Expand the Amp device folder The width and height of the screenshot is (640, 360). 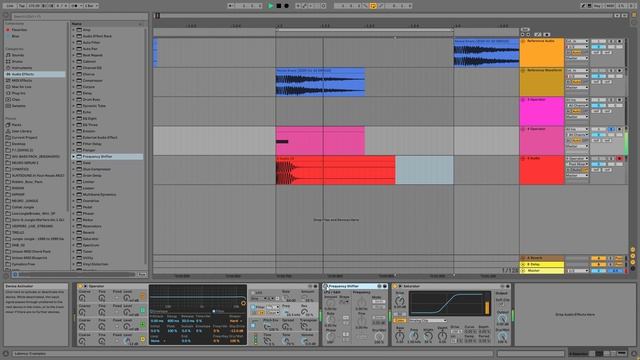click(x=73, y=30)
